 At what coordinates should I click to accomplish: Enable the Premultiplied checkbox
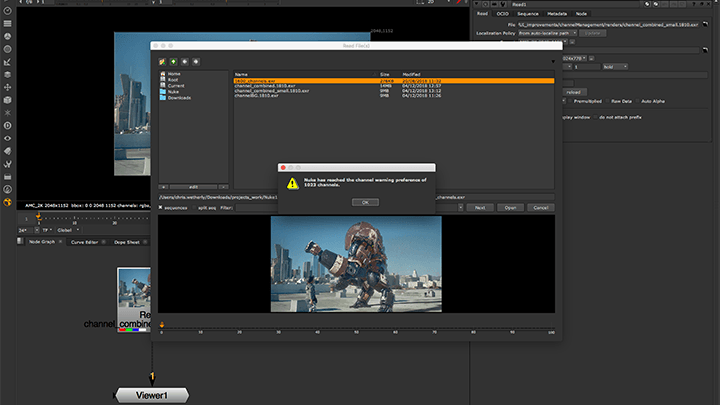pyautogui.click(x=570, y=101)
